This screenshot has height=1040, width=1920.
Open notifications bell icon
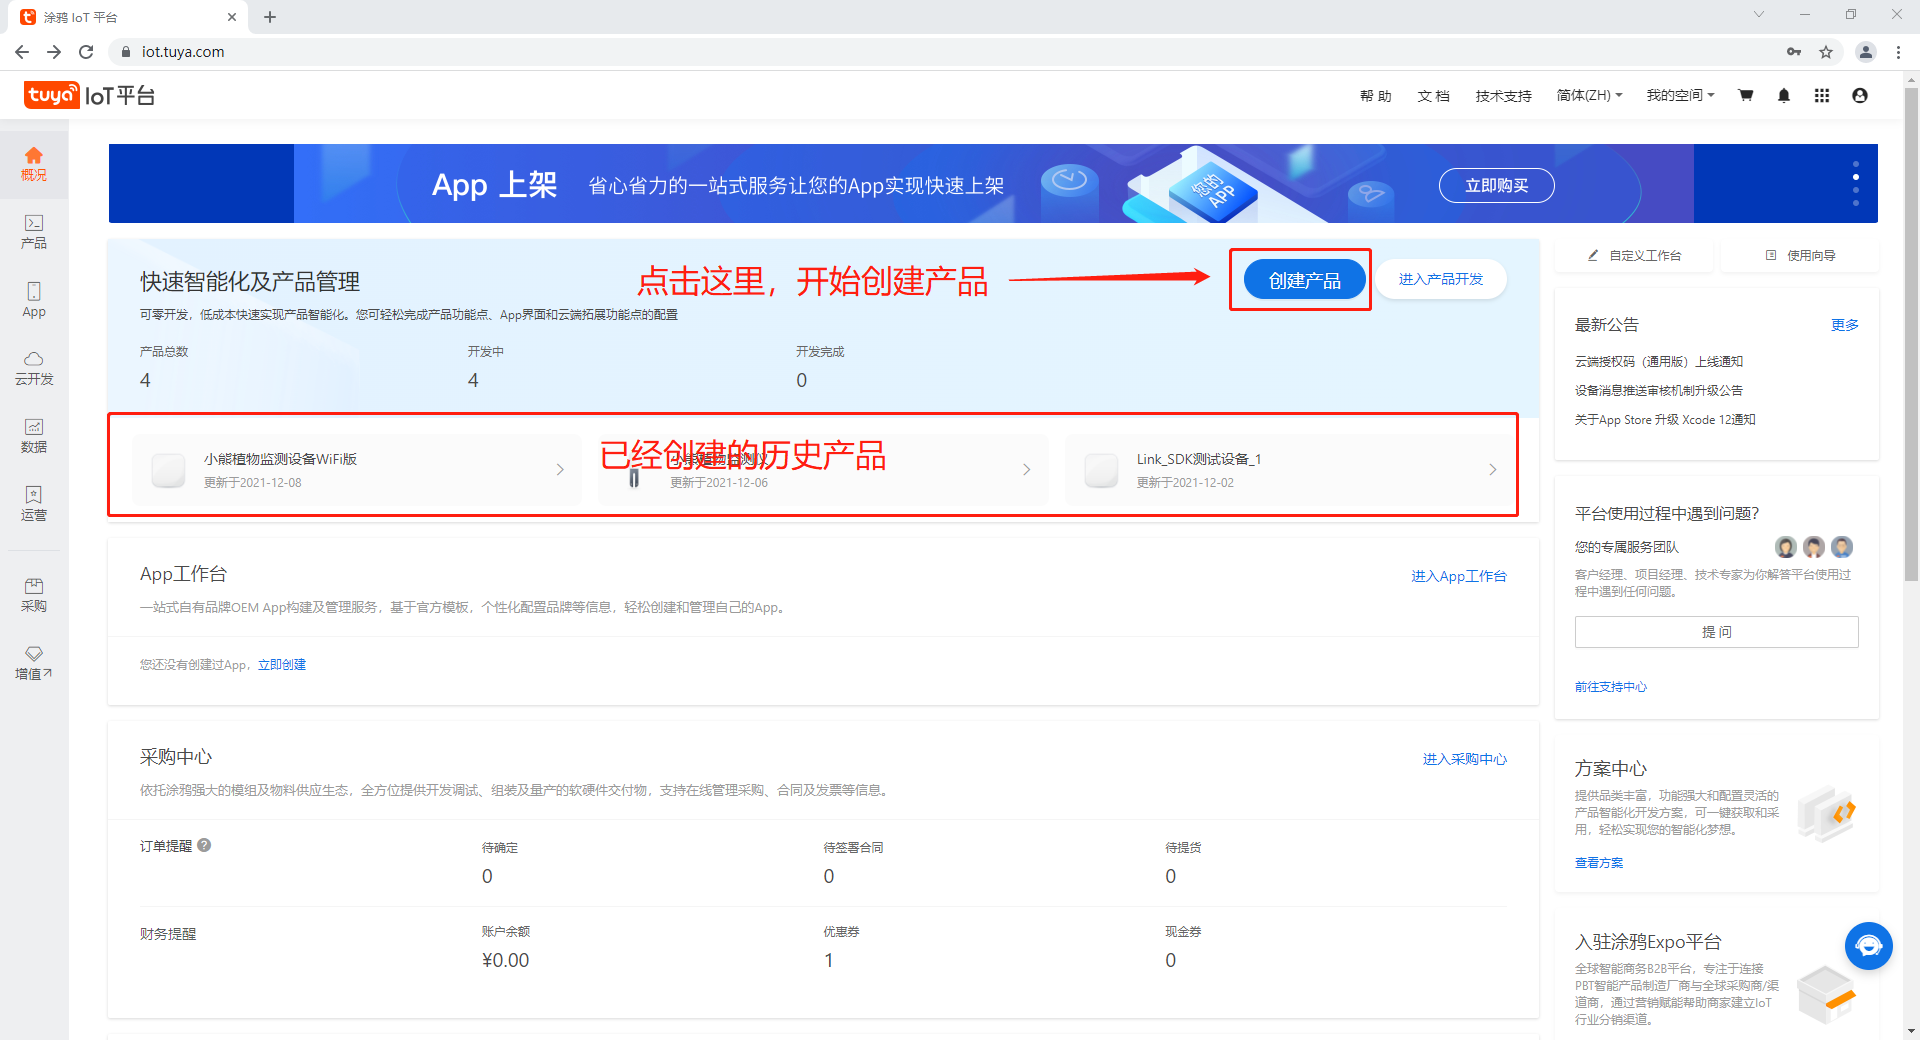(1784, 96)
